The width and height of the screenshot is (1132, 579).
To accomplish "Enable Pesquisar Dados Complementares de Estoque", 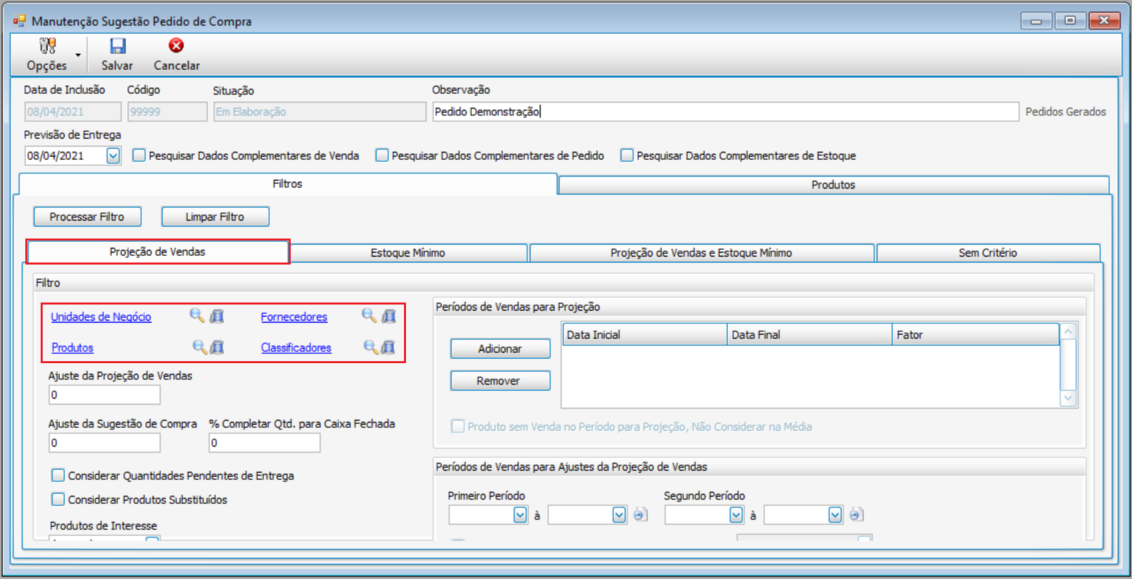I will 627,155.
